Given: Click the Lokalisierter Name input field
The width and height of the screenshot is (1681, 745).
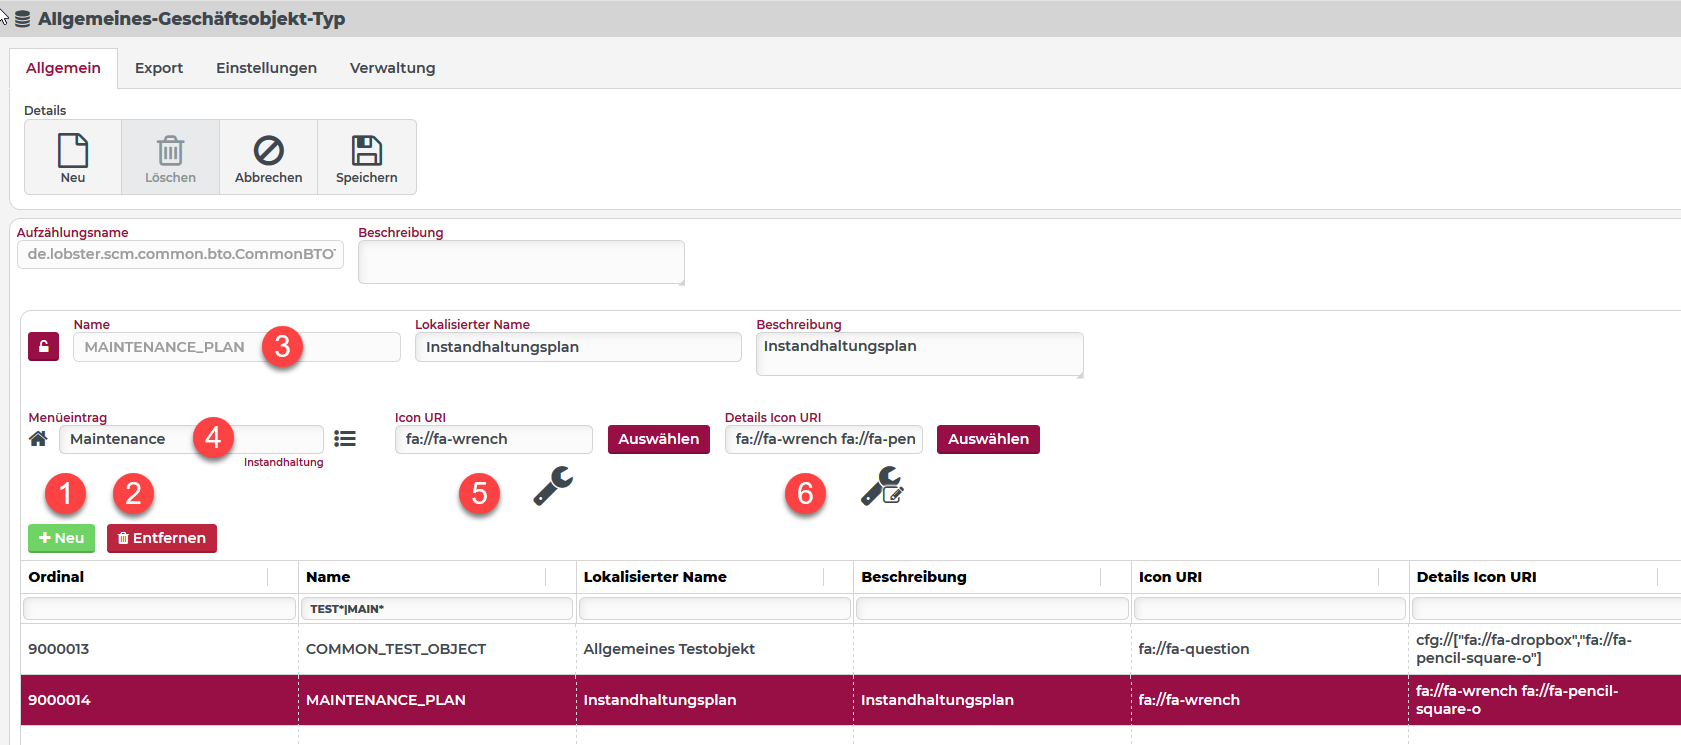Looking at the screenshot, I should pos(577,347).
